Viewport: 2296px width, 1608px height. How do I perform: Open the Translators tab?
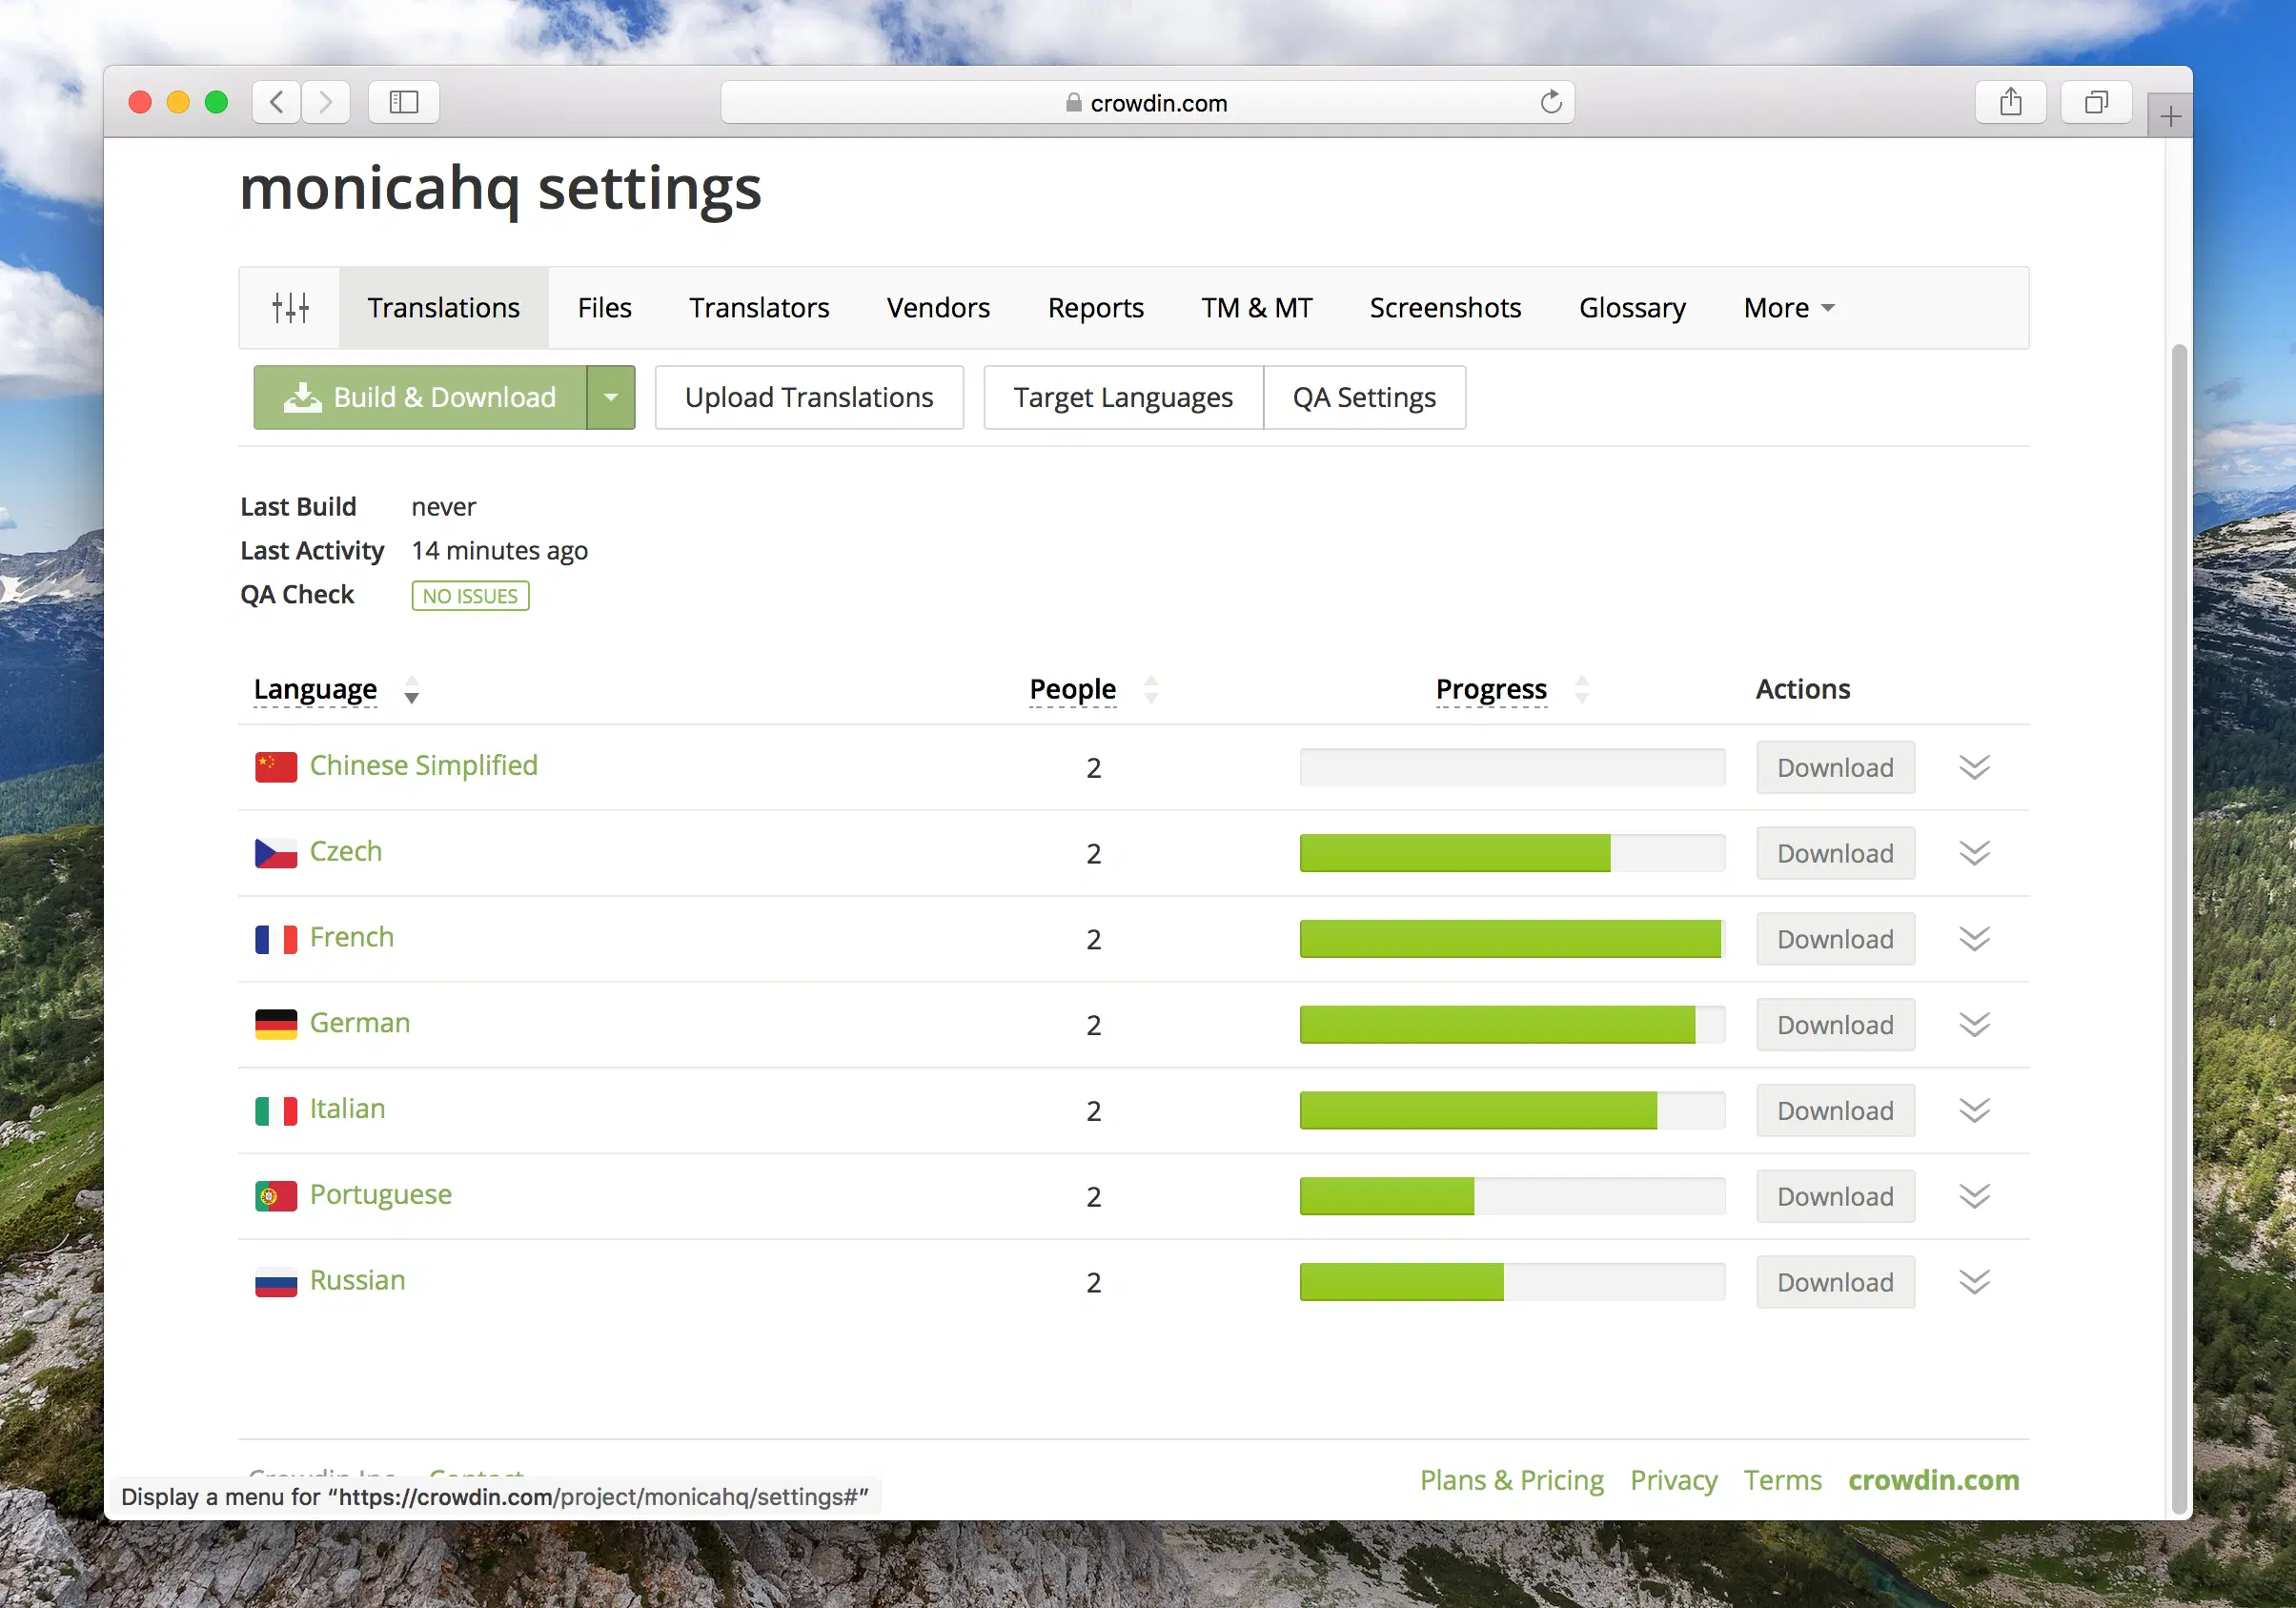(759, 308)
